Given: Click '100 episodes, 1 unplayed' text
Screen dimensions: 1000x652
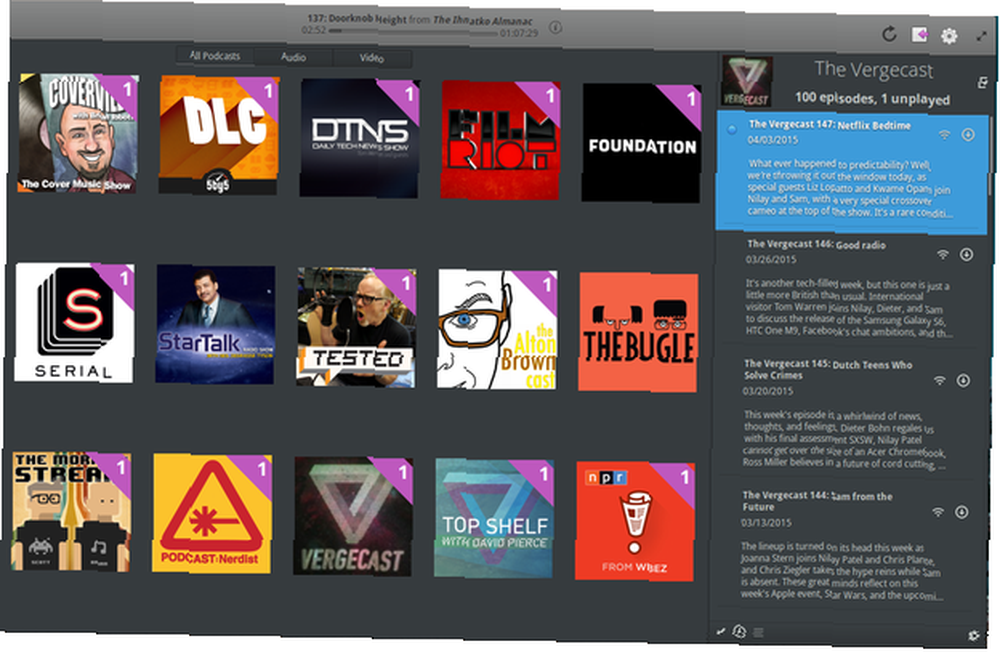Looking at the screenshot, I should 872,99.
